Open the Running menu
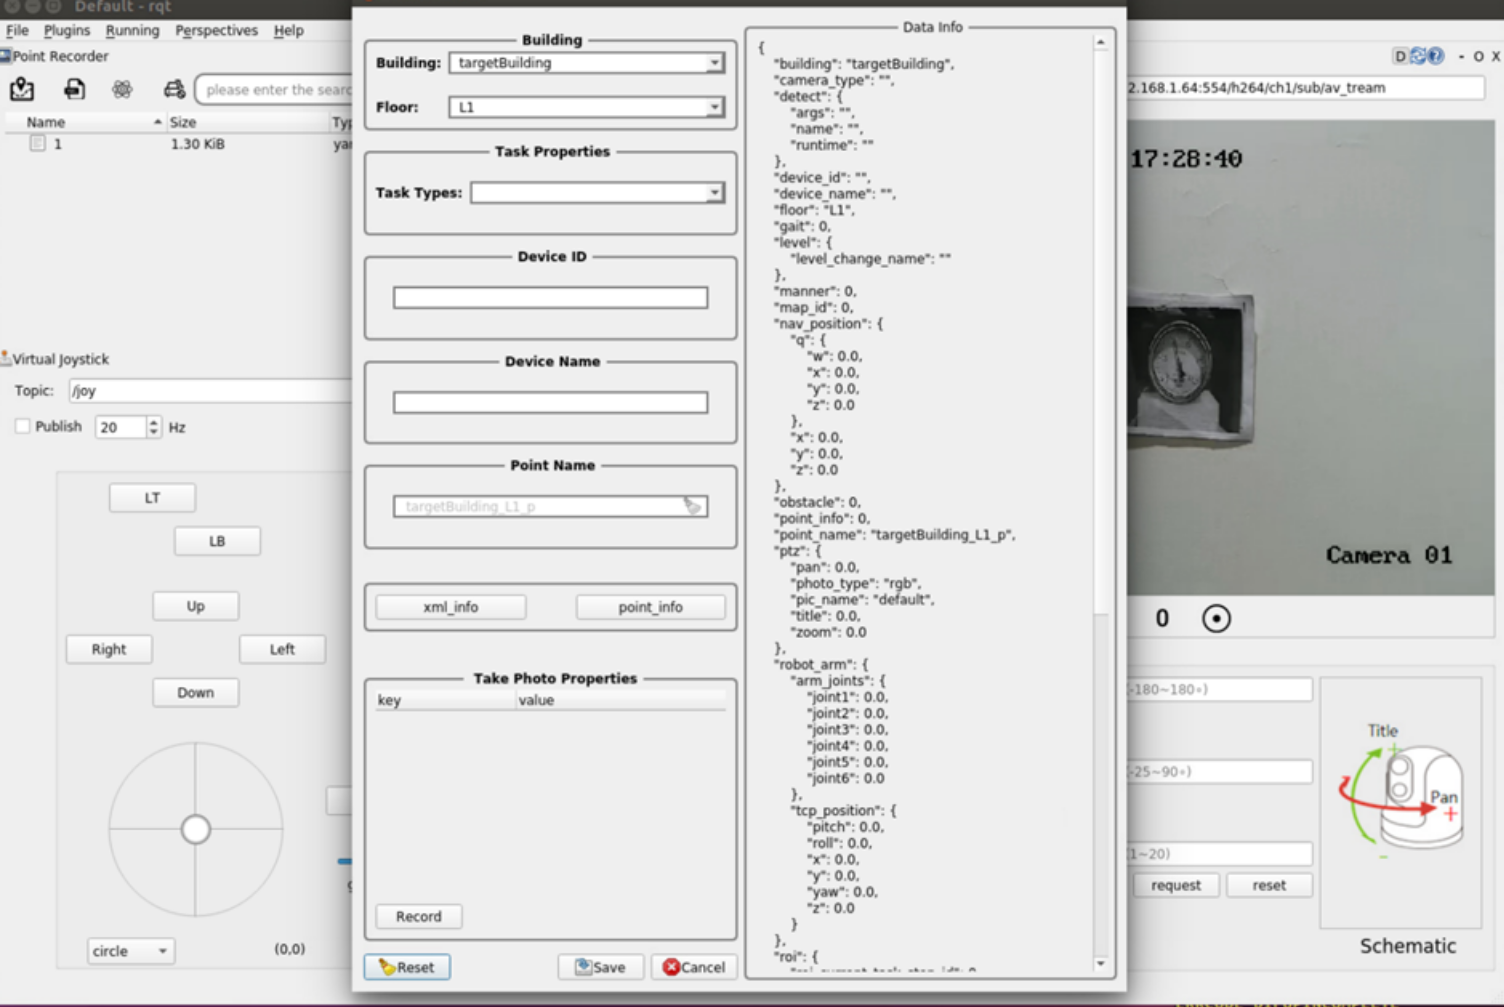This screenshot has height=1007, width=1504. pos(132,30)
